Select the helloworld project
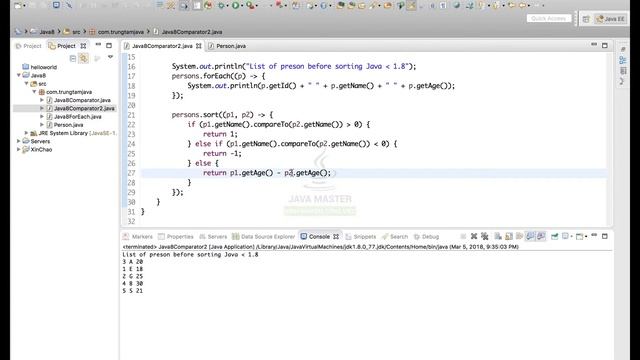 coord(43,67)
